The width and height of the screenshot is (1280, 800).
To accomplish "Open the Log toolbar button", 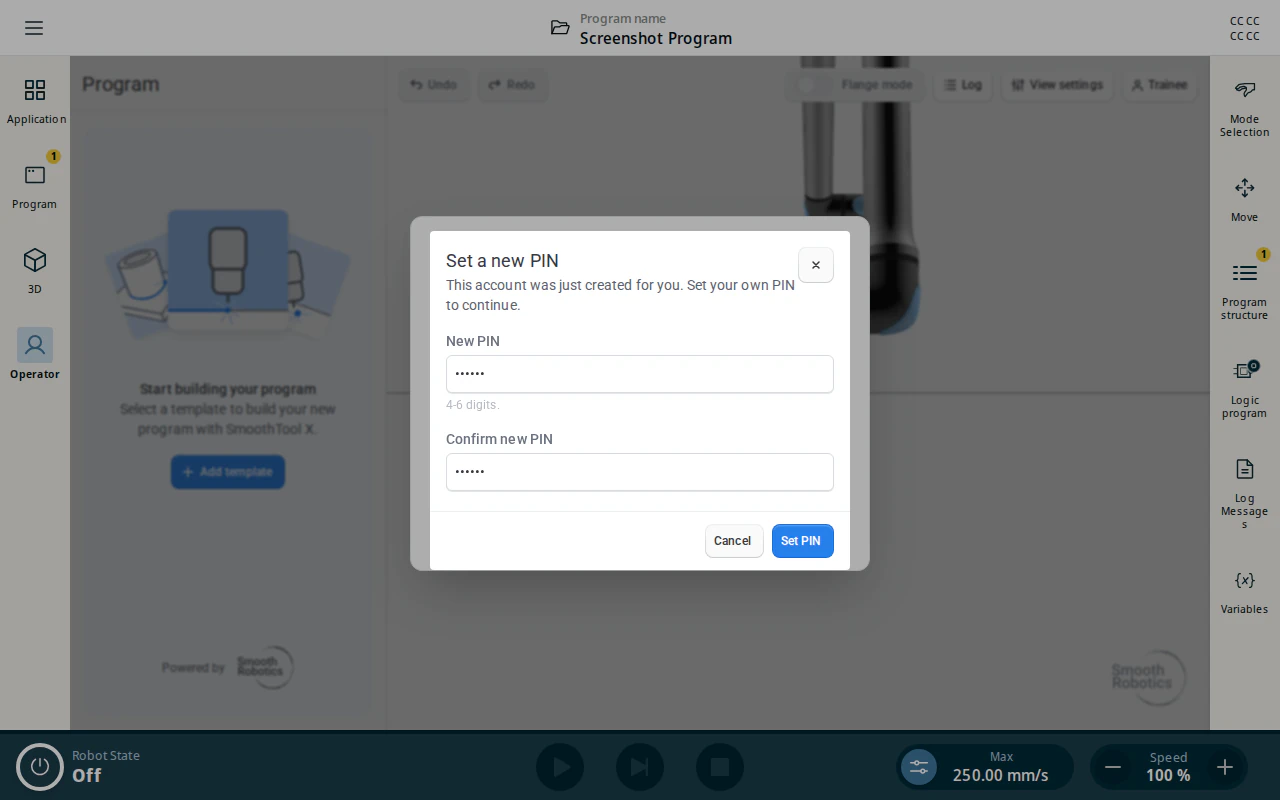I will tap(962, 85).
